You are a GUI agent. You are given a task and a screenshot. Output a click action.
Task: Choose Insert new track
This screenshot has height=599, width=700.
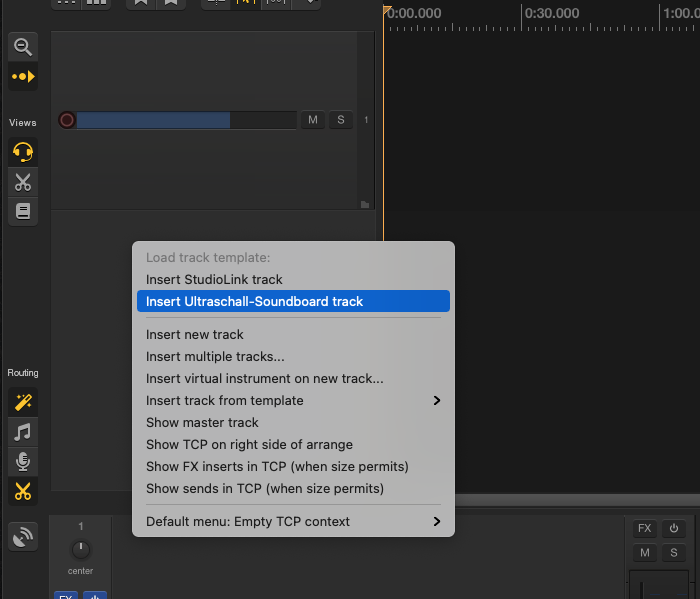point(293,335)
